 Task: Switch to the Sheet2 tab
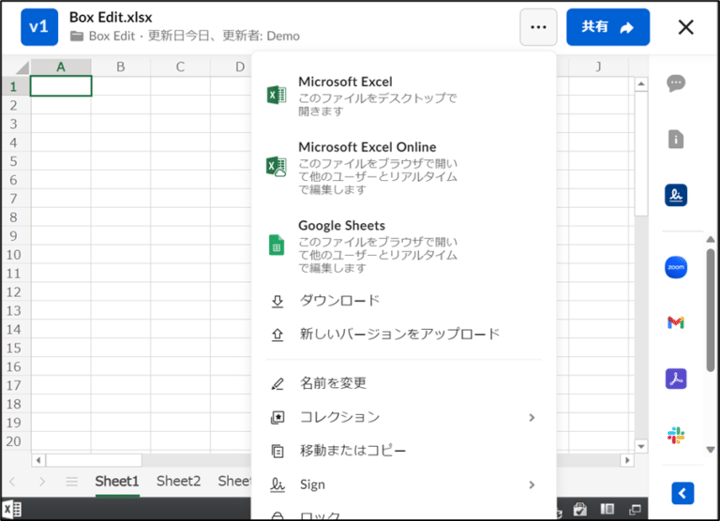coord(178,481)
